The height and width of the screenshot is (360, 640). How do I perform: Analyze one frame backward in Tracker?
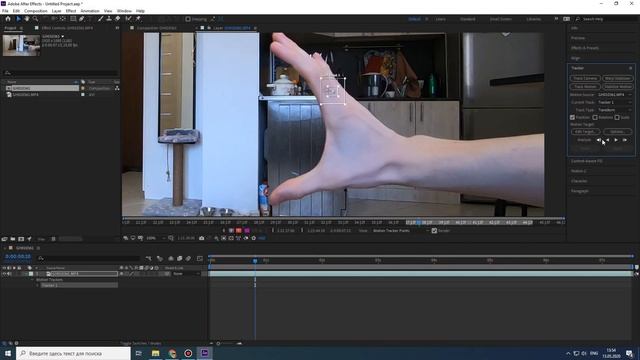(599, 140)
